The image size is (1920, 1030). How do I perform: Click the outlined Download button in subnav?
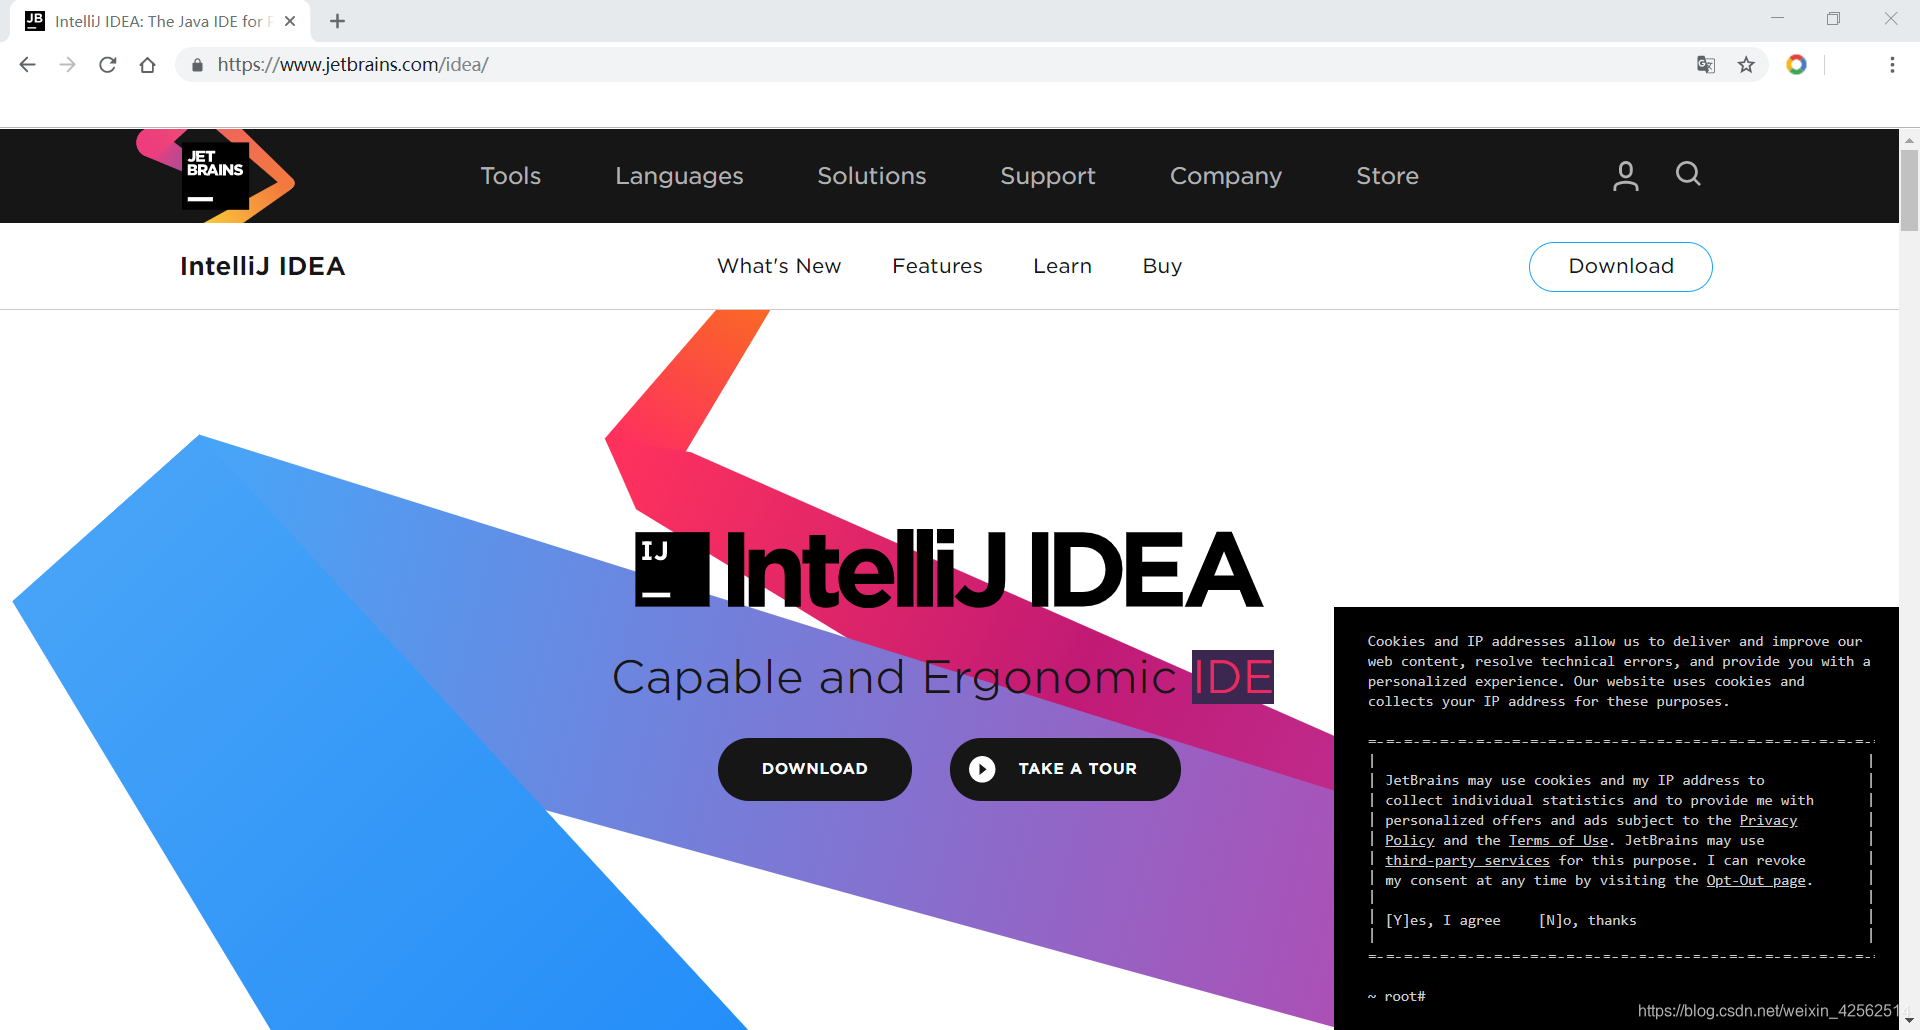(1620, 267)
